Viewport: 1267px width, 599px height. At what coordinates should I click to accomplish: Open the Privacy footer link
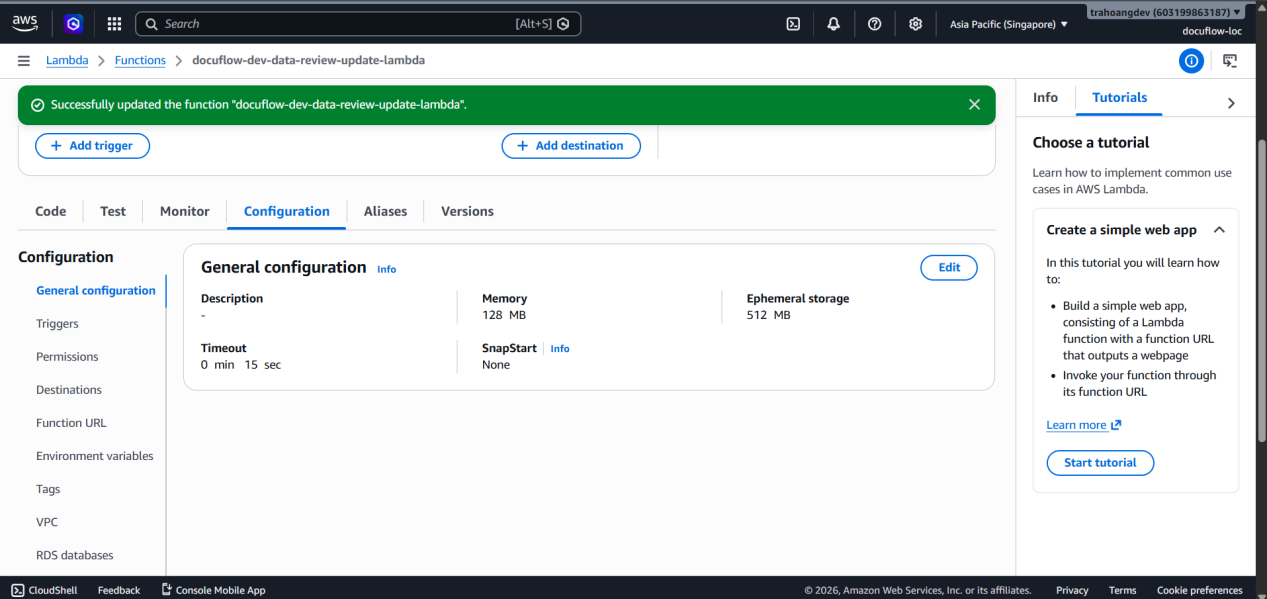(1072, 590)
